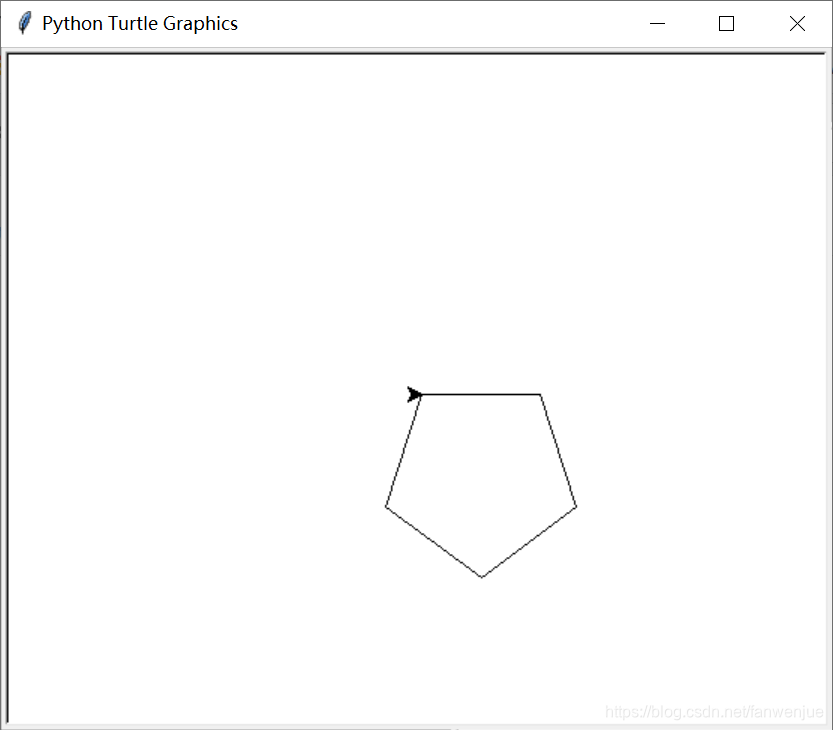Click the turtle arrow cursor on canvas

click(x=414, y=395)
